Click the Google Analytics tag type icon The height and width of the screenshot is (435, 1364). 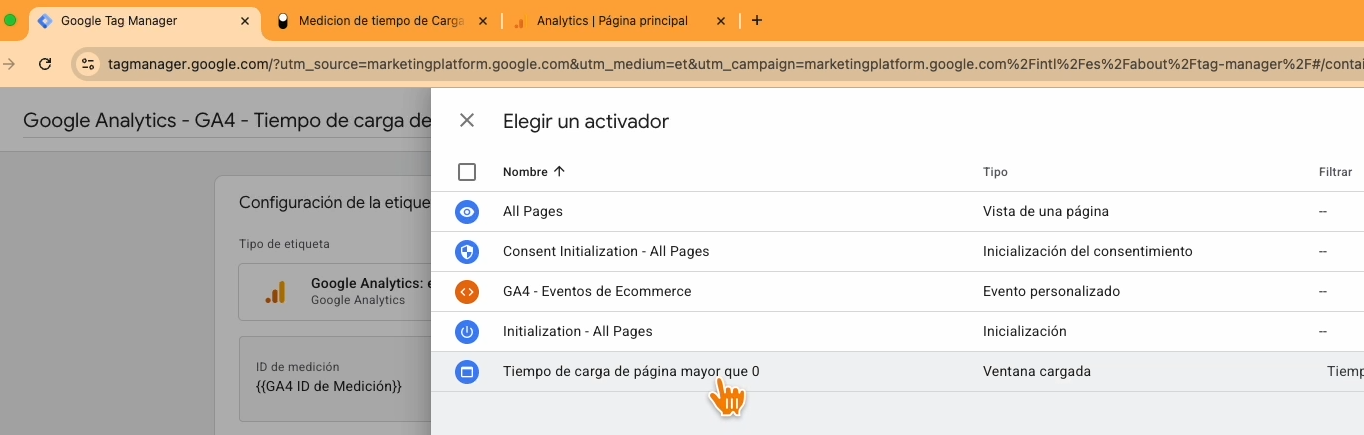pos(275,292)
